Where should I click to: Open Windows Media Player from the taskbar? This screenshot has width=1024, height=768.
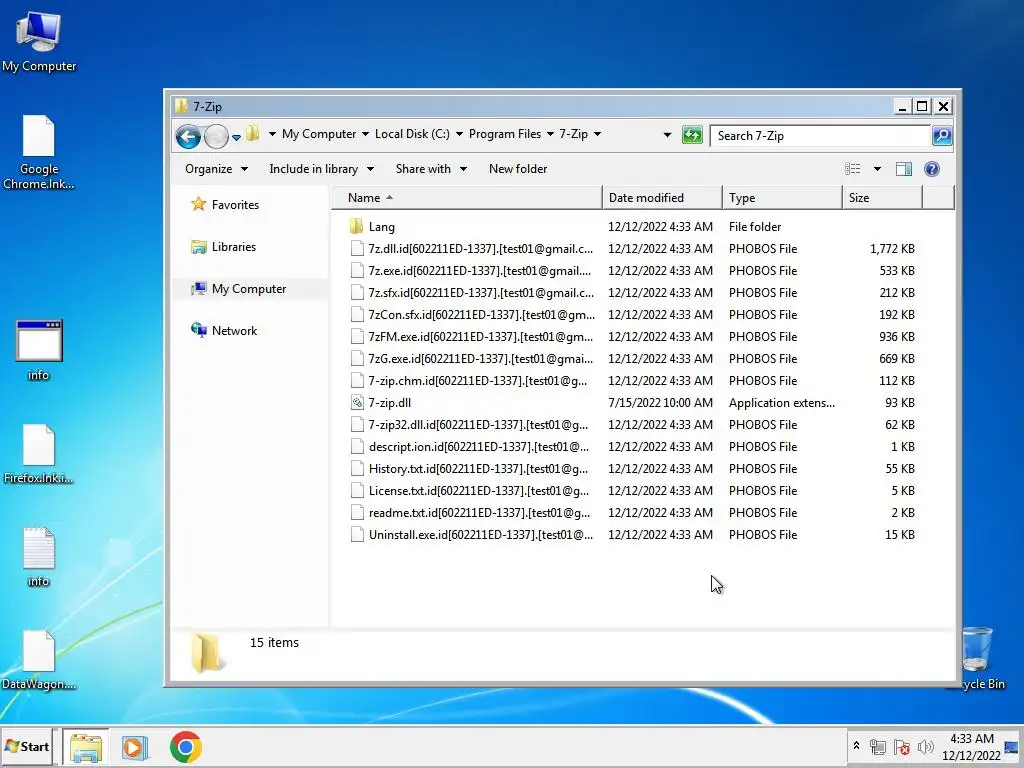(x=135, y=747)
